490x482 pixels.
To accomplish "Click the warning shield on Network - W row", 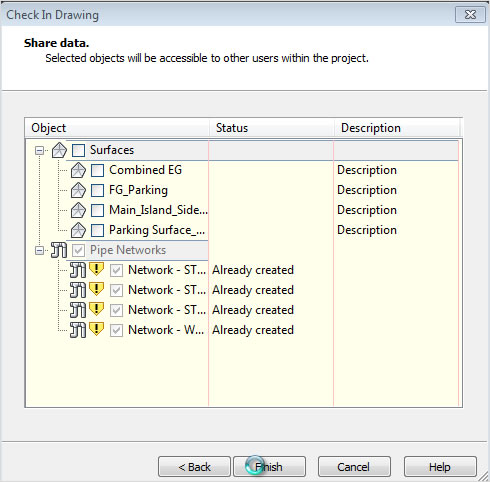I will 96,329.
